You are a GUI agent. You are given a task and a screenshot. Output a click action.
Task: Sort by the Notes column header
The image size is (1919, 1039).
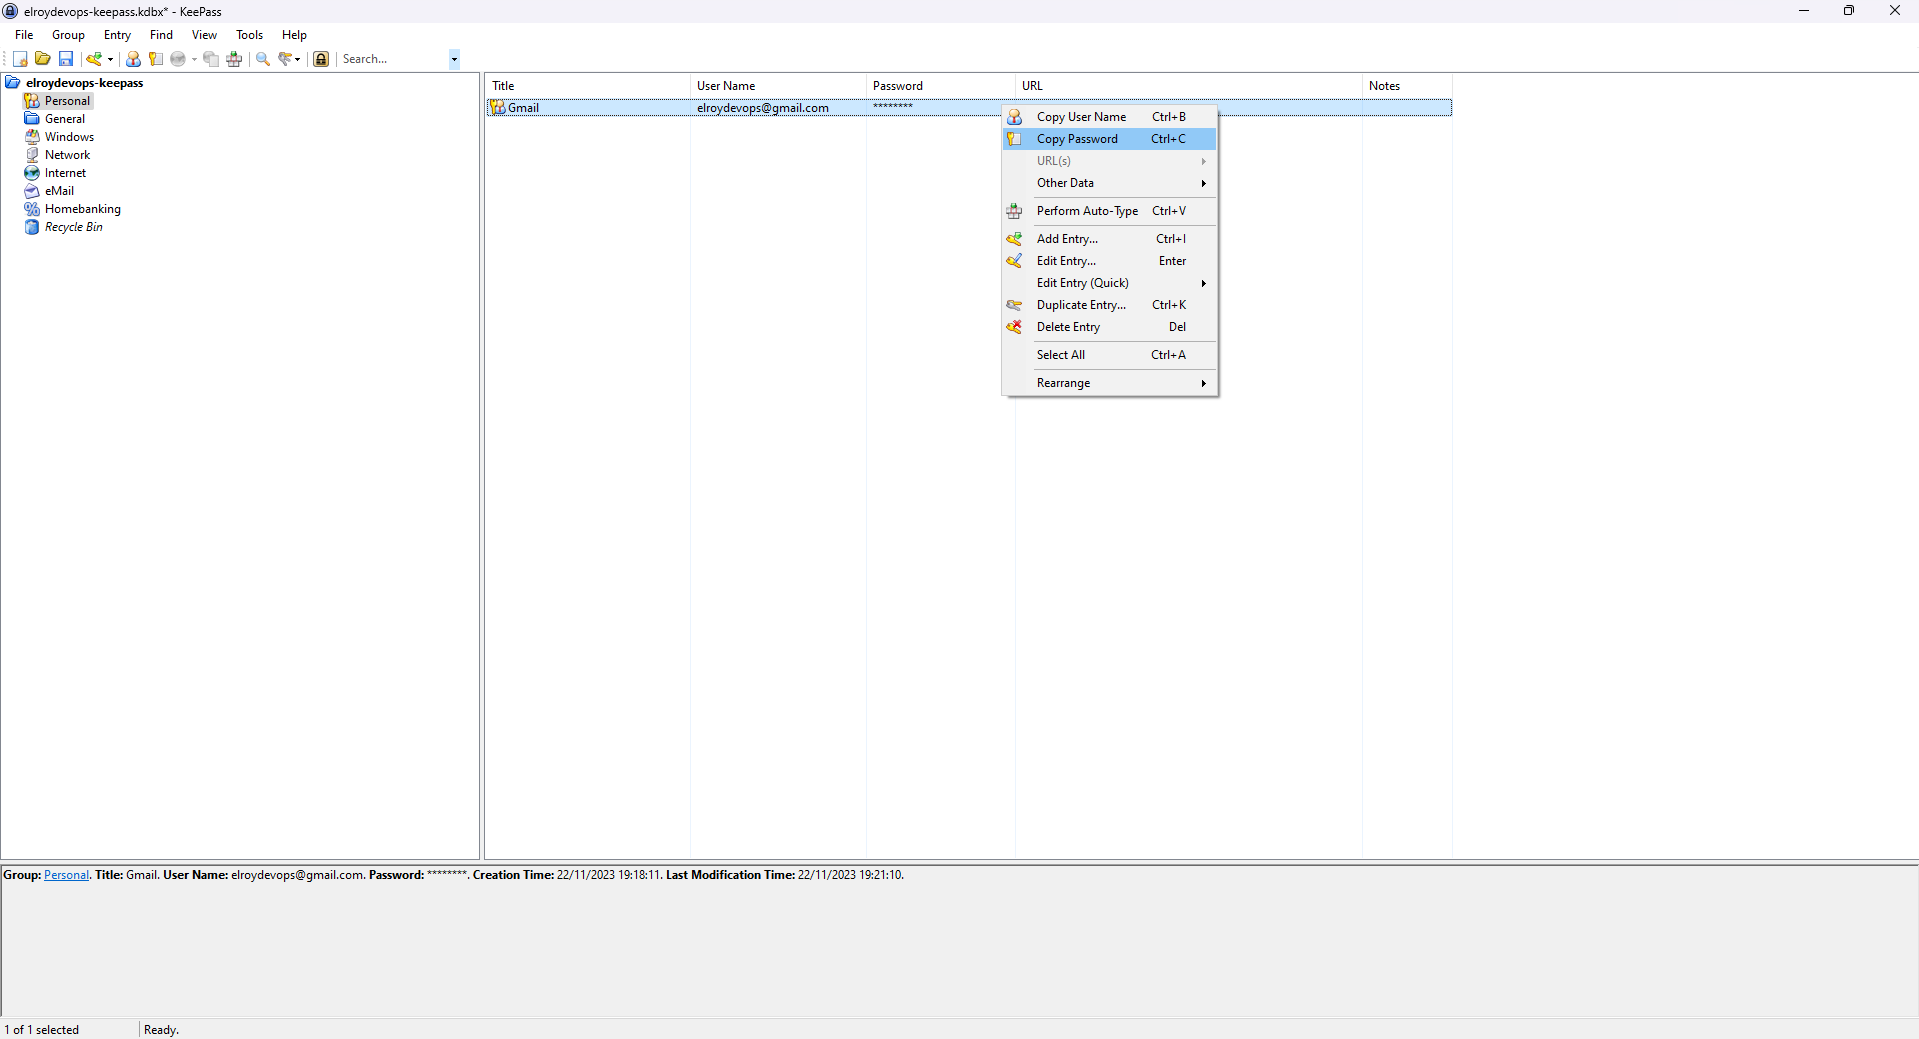coord(1407,86)
